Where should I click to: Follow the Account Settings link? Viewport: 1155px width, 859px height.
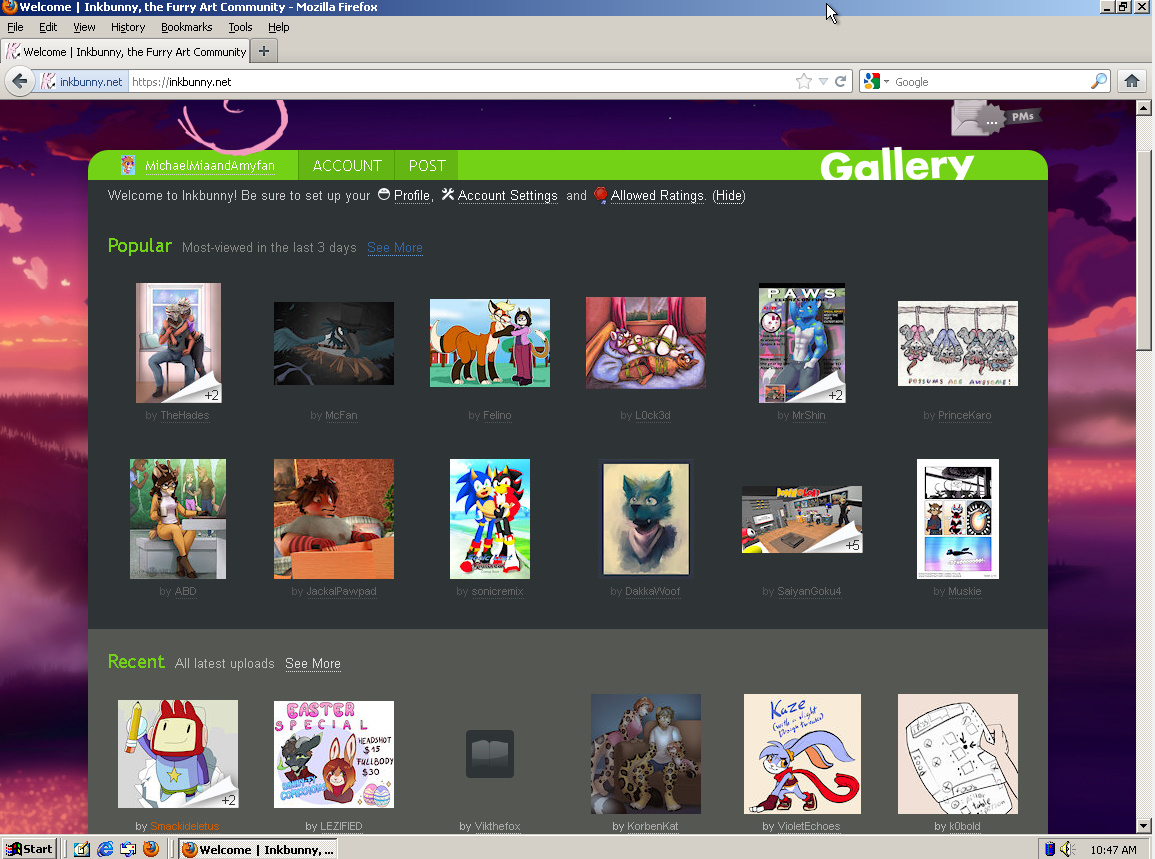(x=508, y=195)
